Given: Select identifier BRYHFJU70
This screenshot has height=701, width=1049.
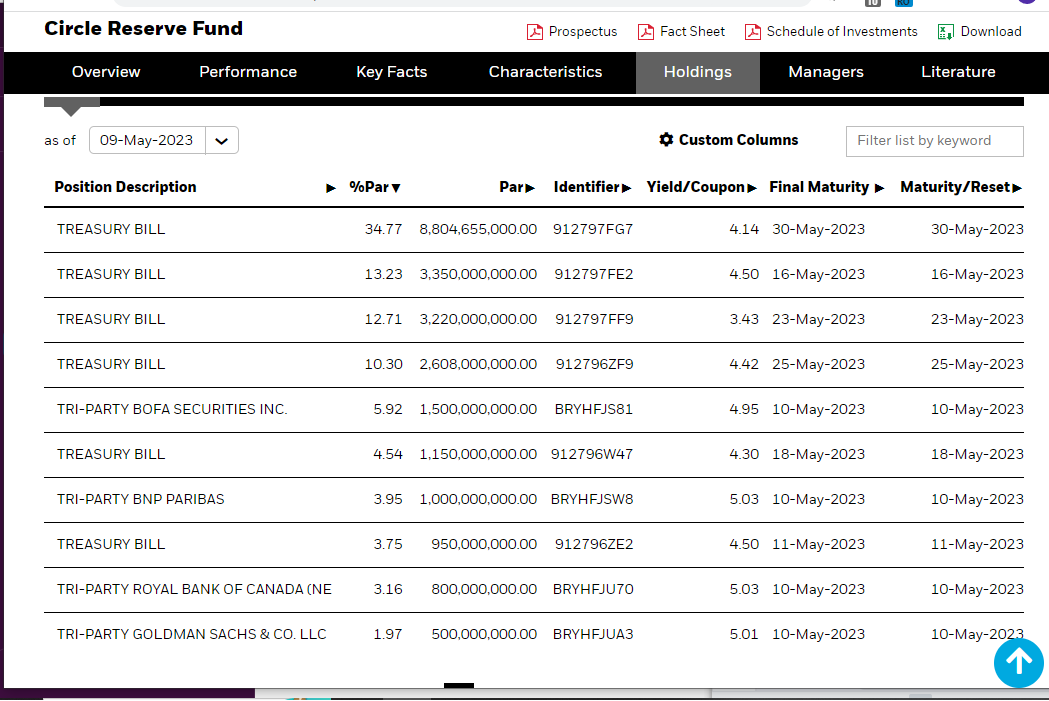Looking at the screenshot, I should coord(593,589).
